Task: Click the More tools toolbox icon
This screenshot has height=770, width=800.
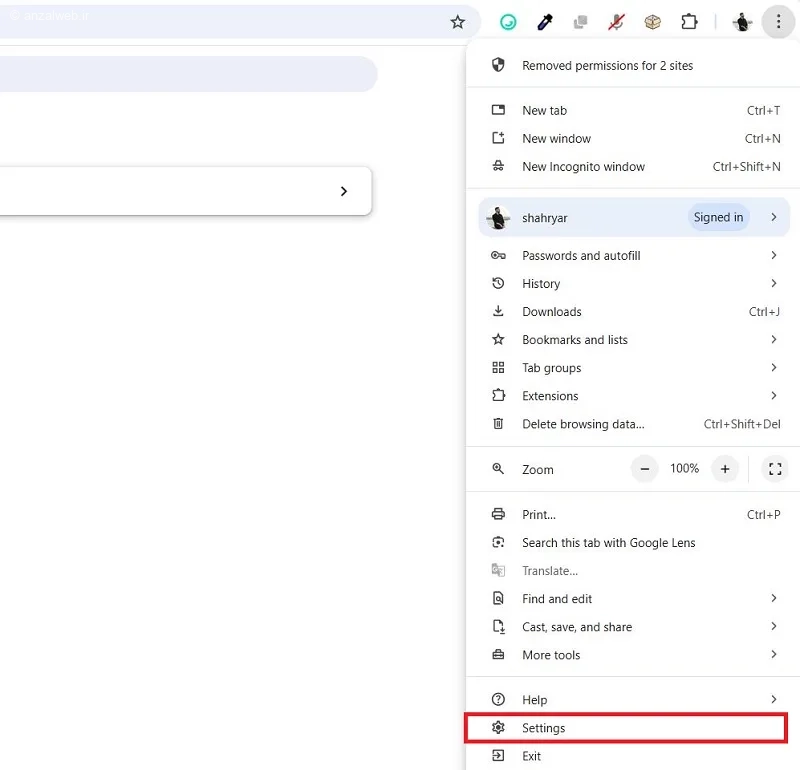Action: 498,654
